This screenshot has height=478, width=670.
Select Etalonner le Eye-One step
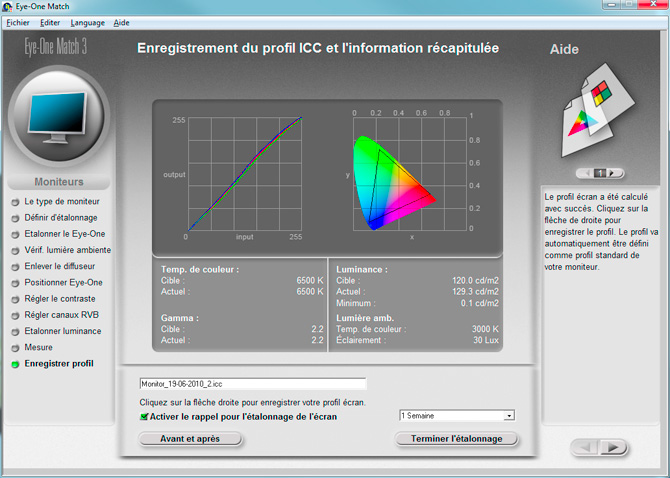65,234
